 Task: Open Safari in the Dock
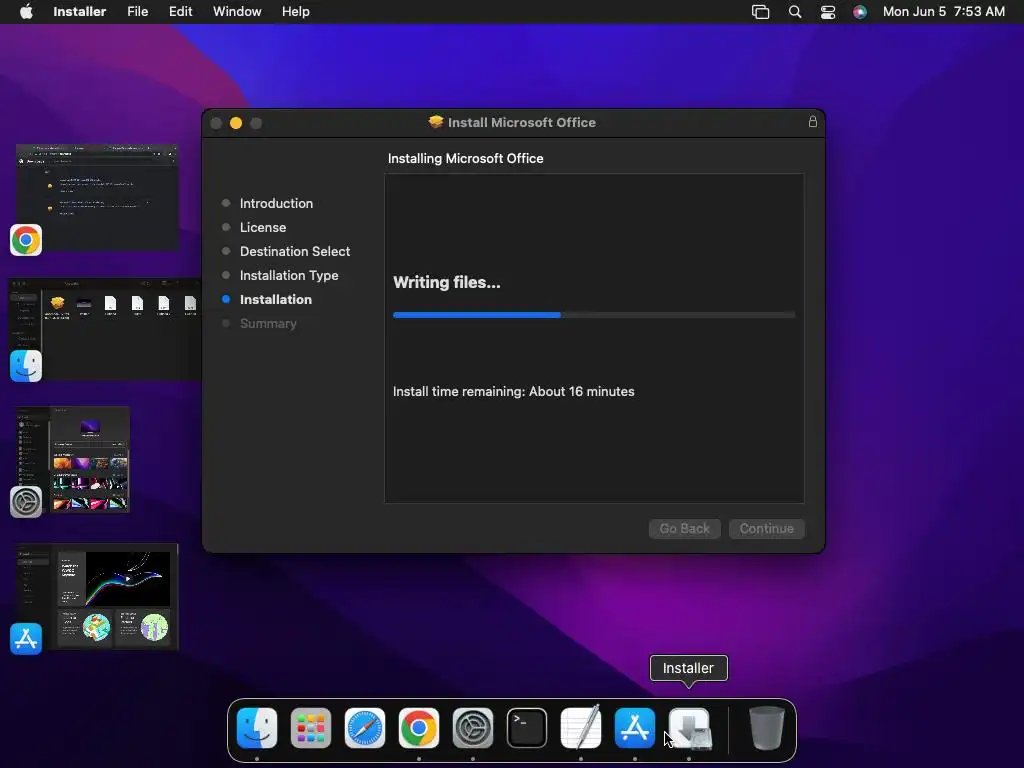[x=365, y=728]
